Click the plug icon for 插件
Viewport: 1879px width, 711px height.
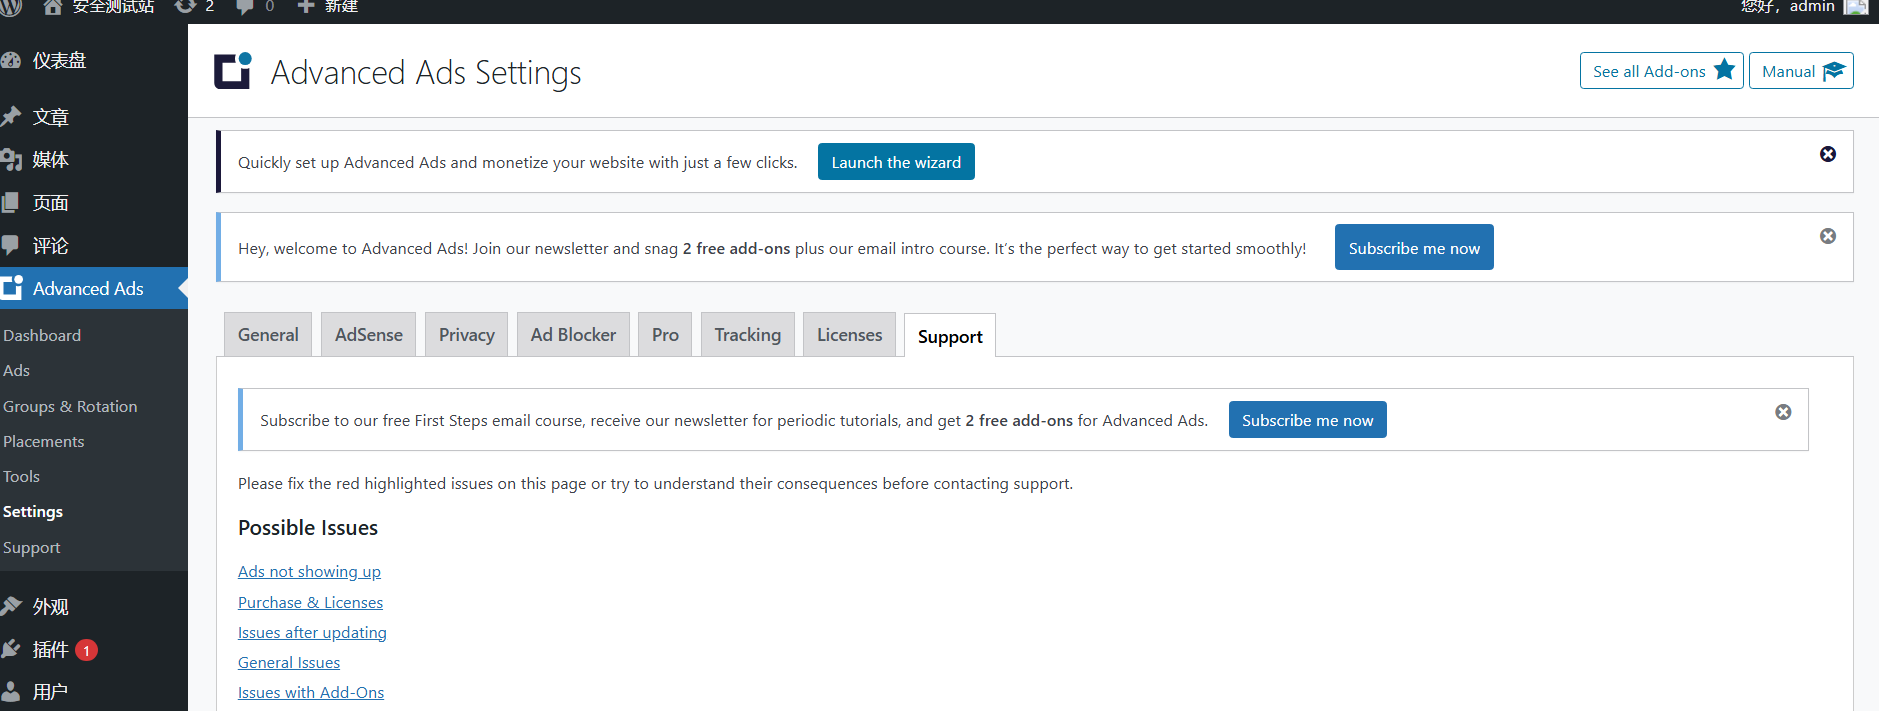11,649
